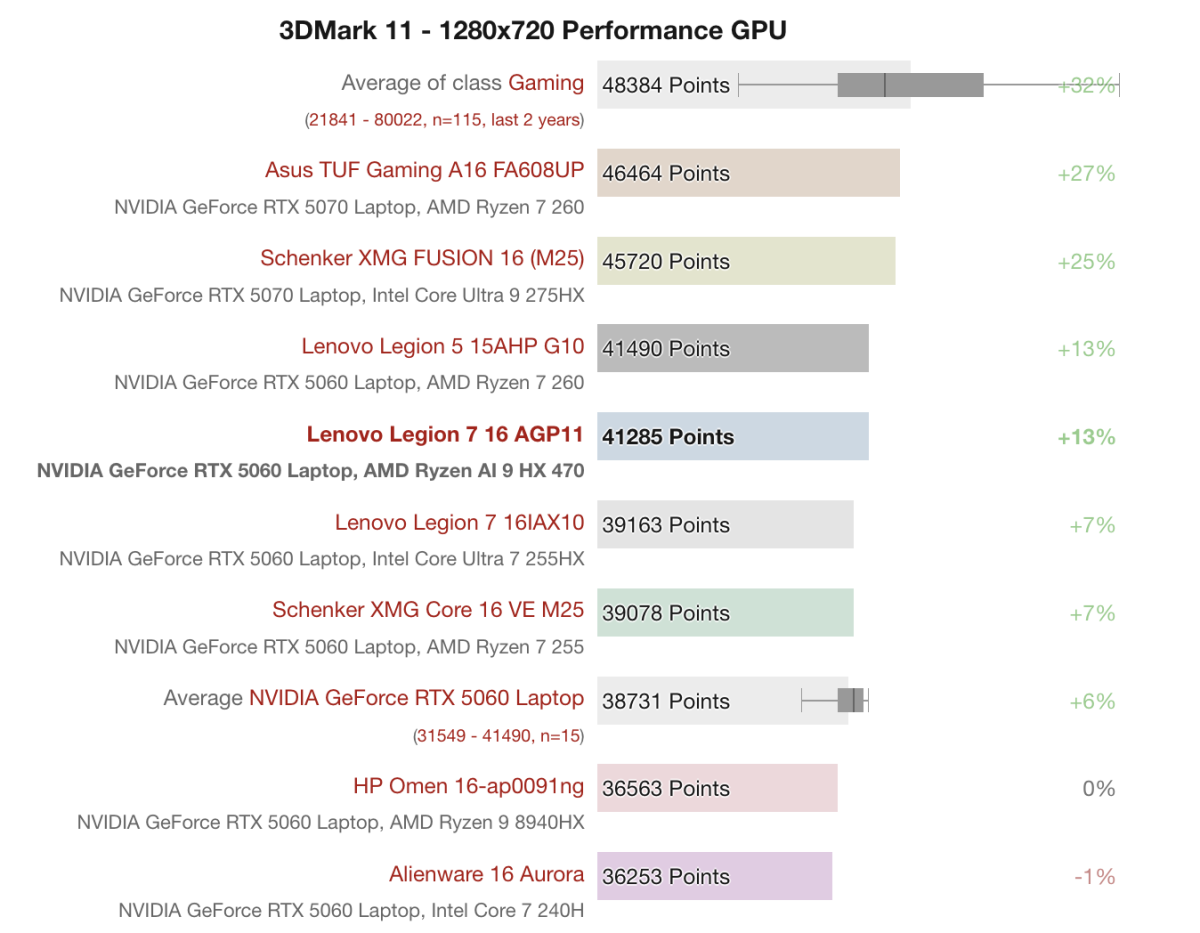Select the 36253 Points bar
The height and width of the screenshot is (933, 1200).
[x=714, y=877]
